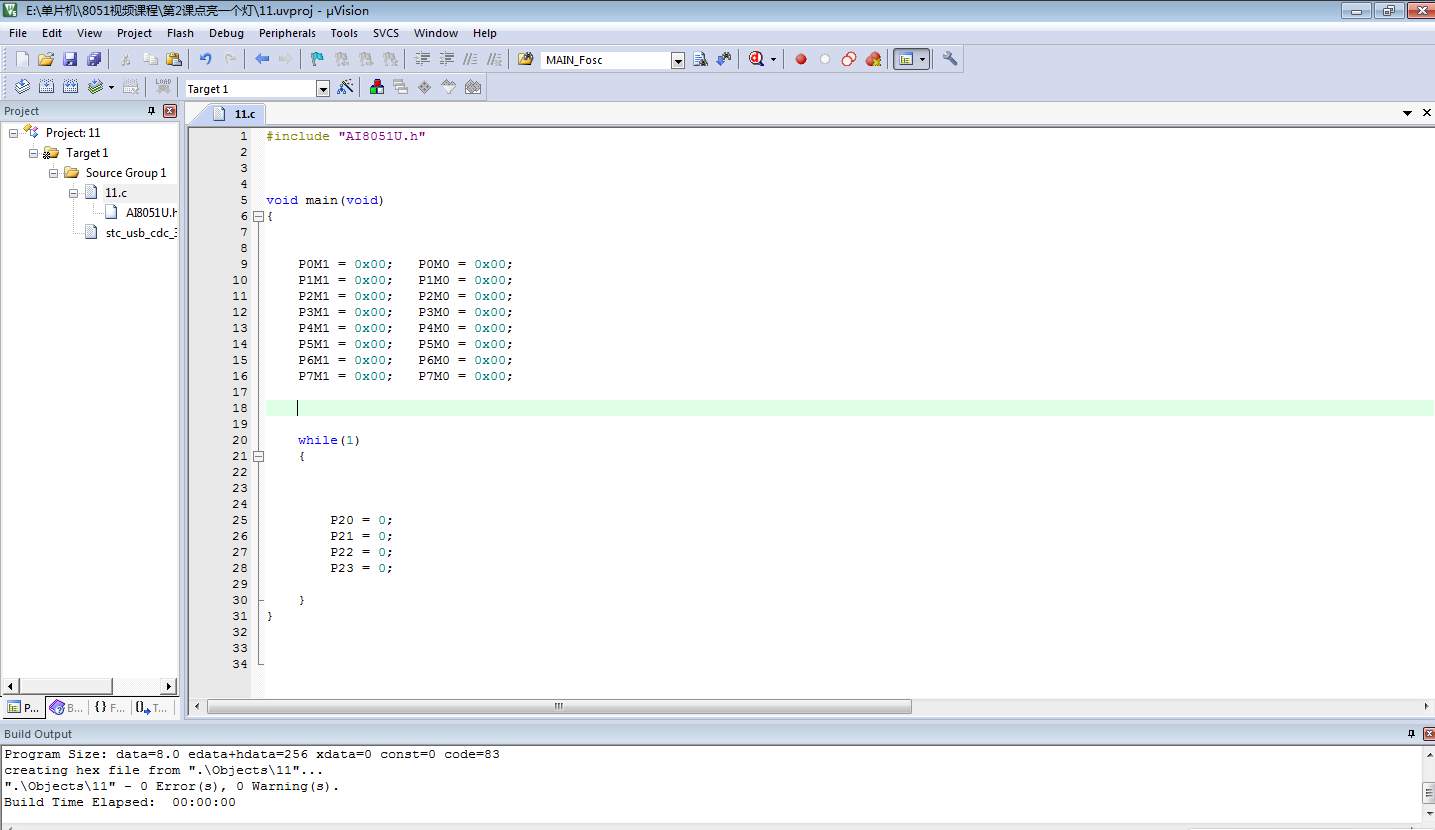Click the Batch Build icon
The height and width of the screenshot is (830, 1435).
(95, 87)
